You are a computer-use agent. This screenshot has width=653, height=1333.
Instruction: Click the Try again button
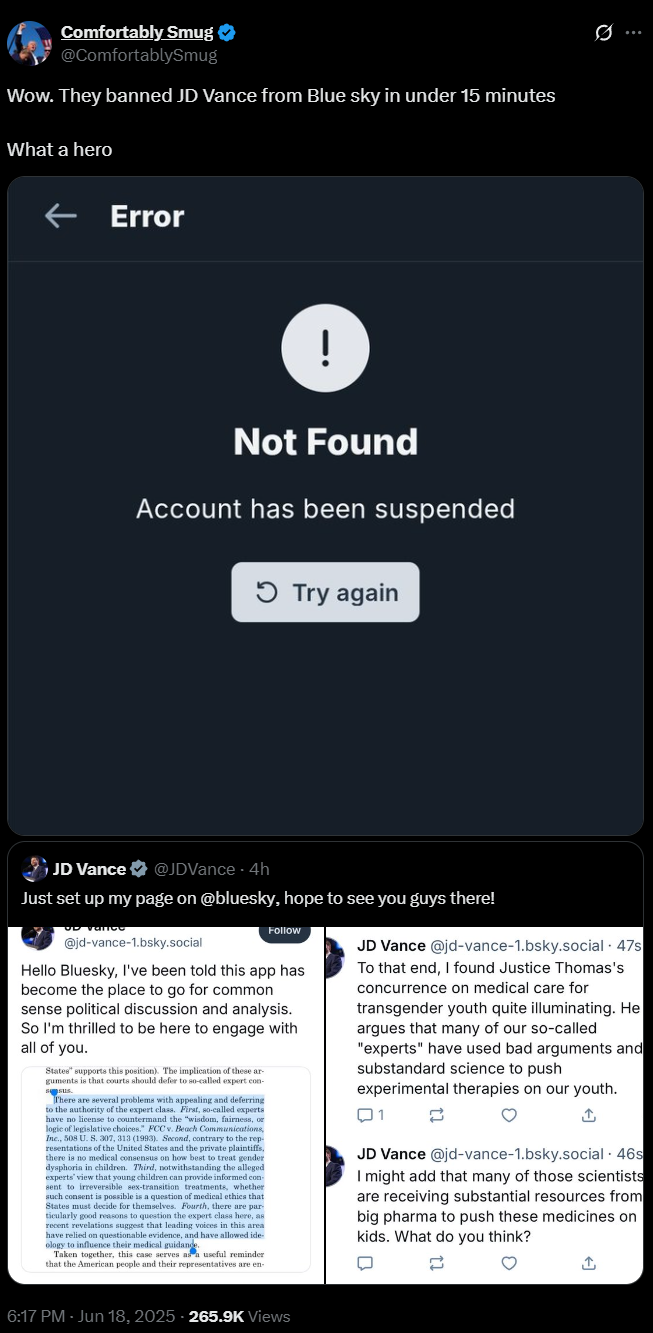(325, 592)
